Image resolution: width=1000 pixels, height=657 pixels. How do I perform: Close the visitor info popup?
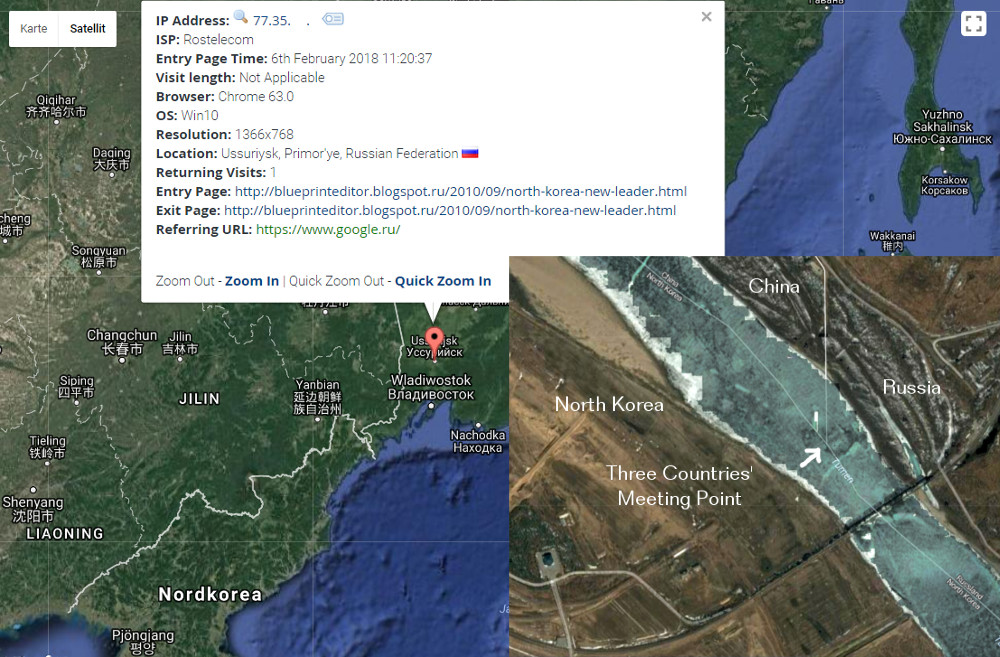706,17
